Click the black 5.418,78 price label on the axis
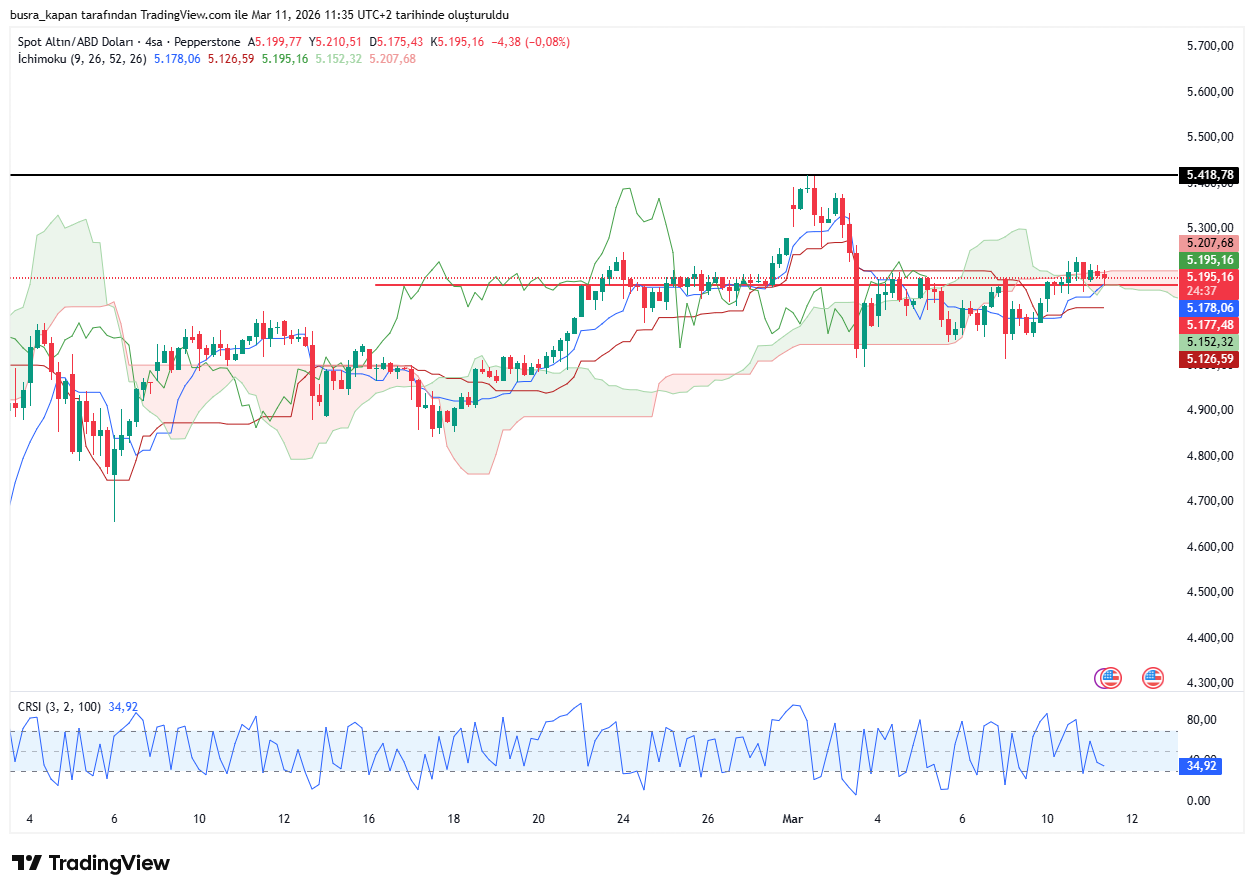Viewport: 1254px width, 893px height. click(1210, 175)
